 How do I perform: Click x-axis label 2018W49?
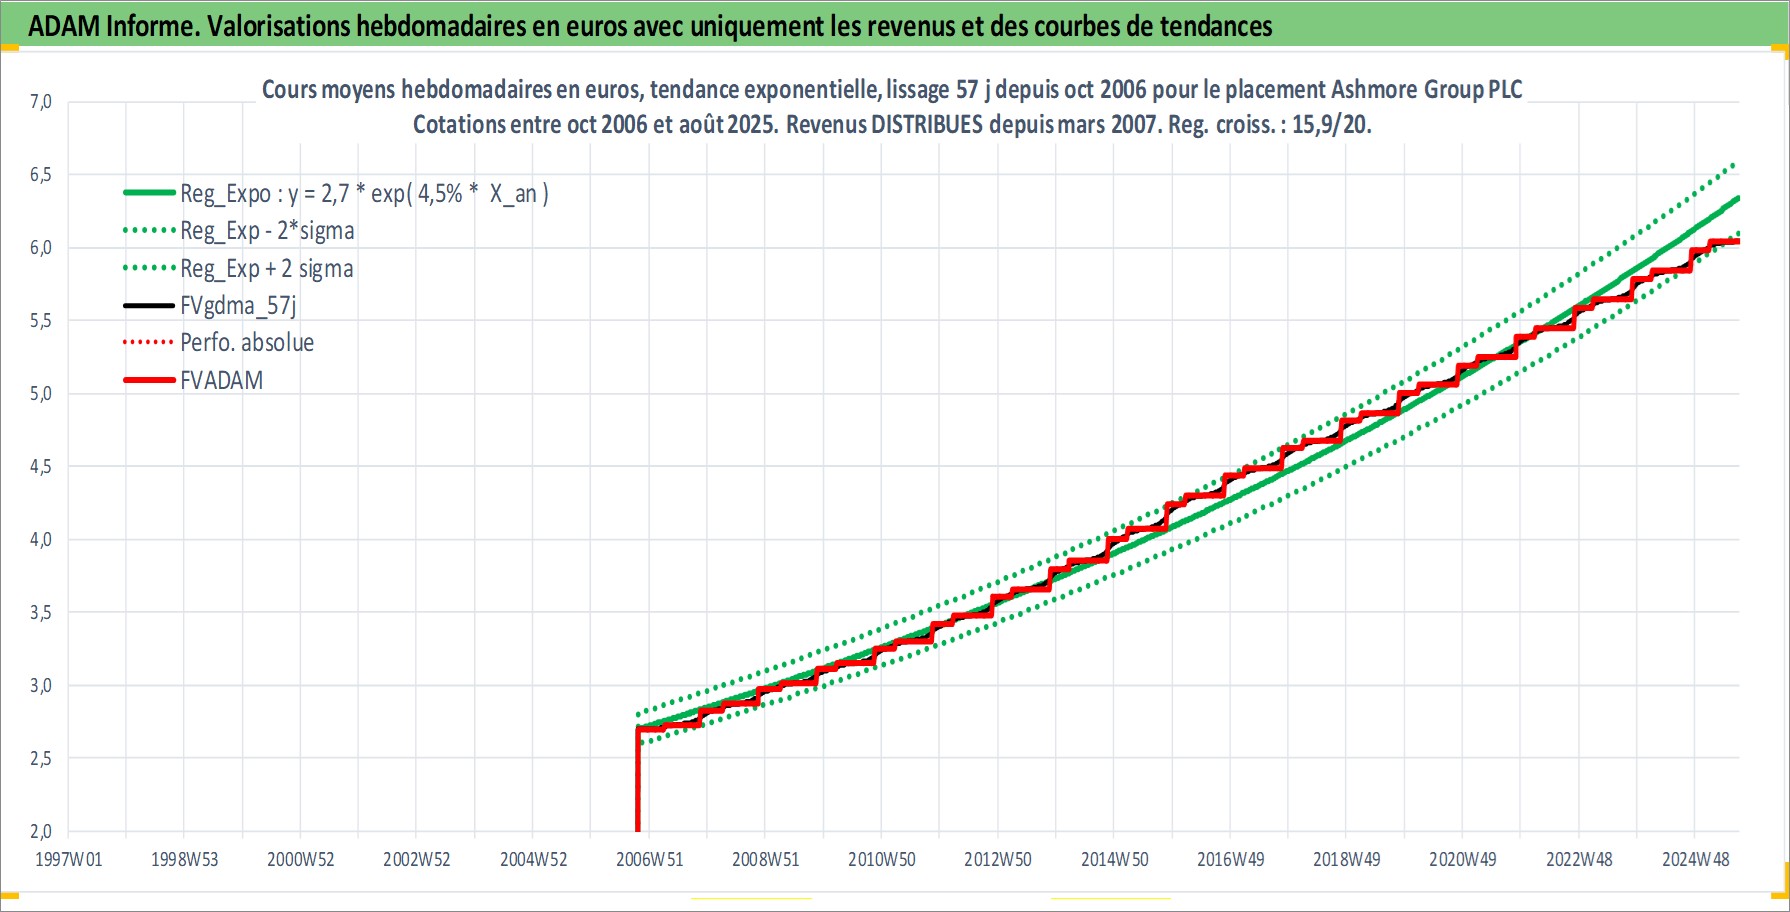(1347, 859)
